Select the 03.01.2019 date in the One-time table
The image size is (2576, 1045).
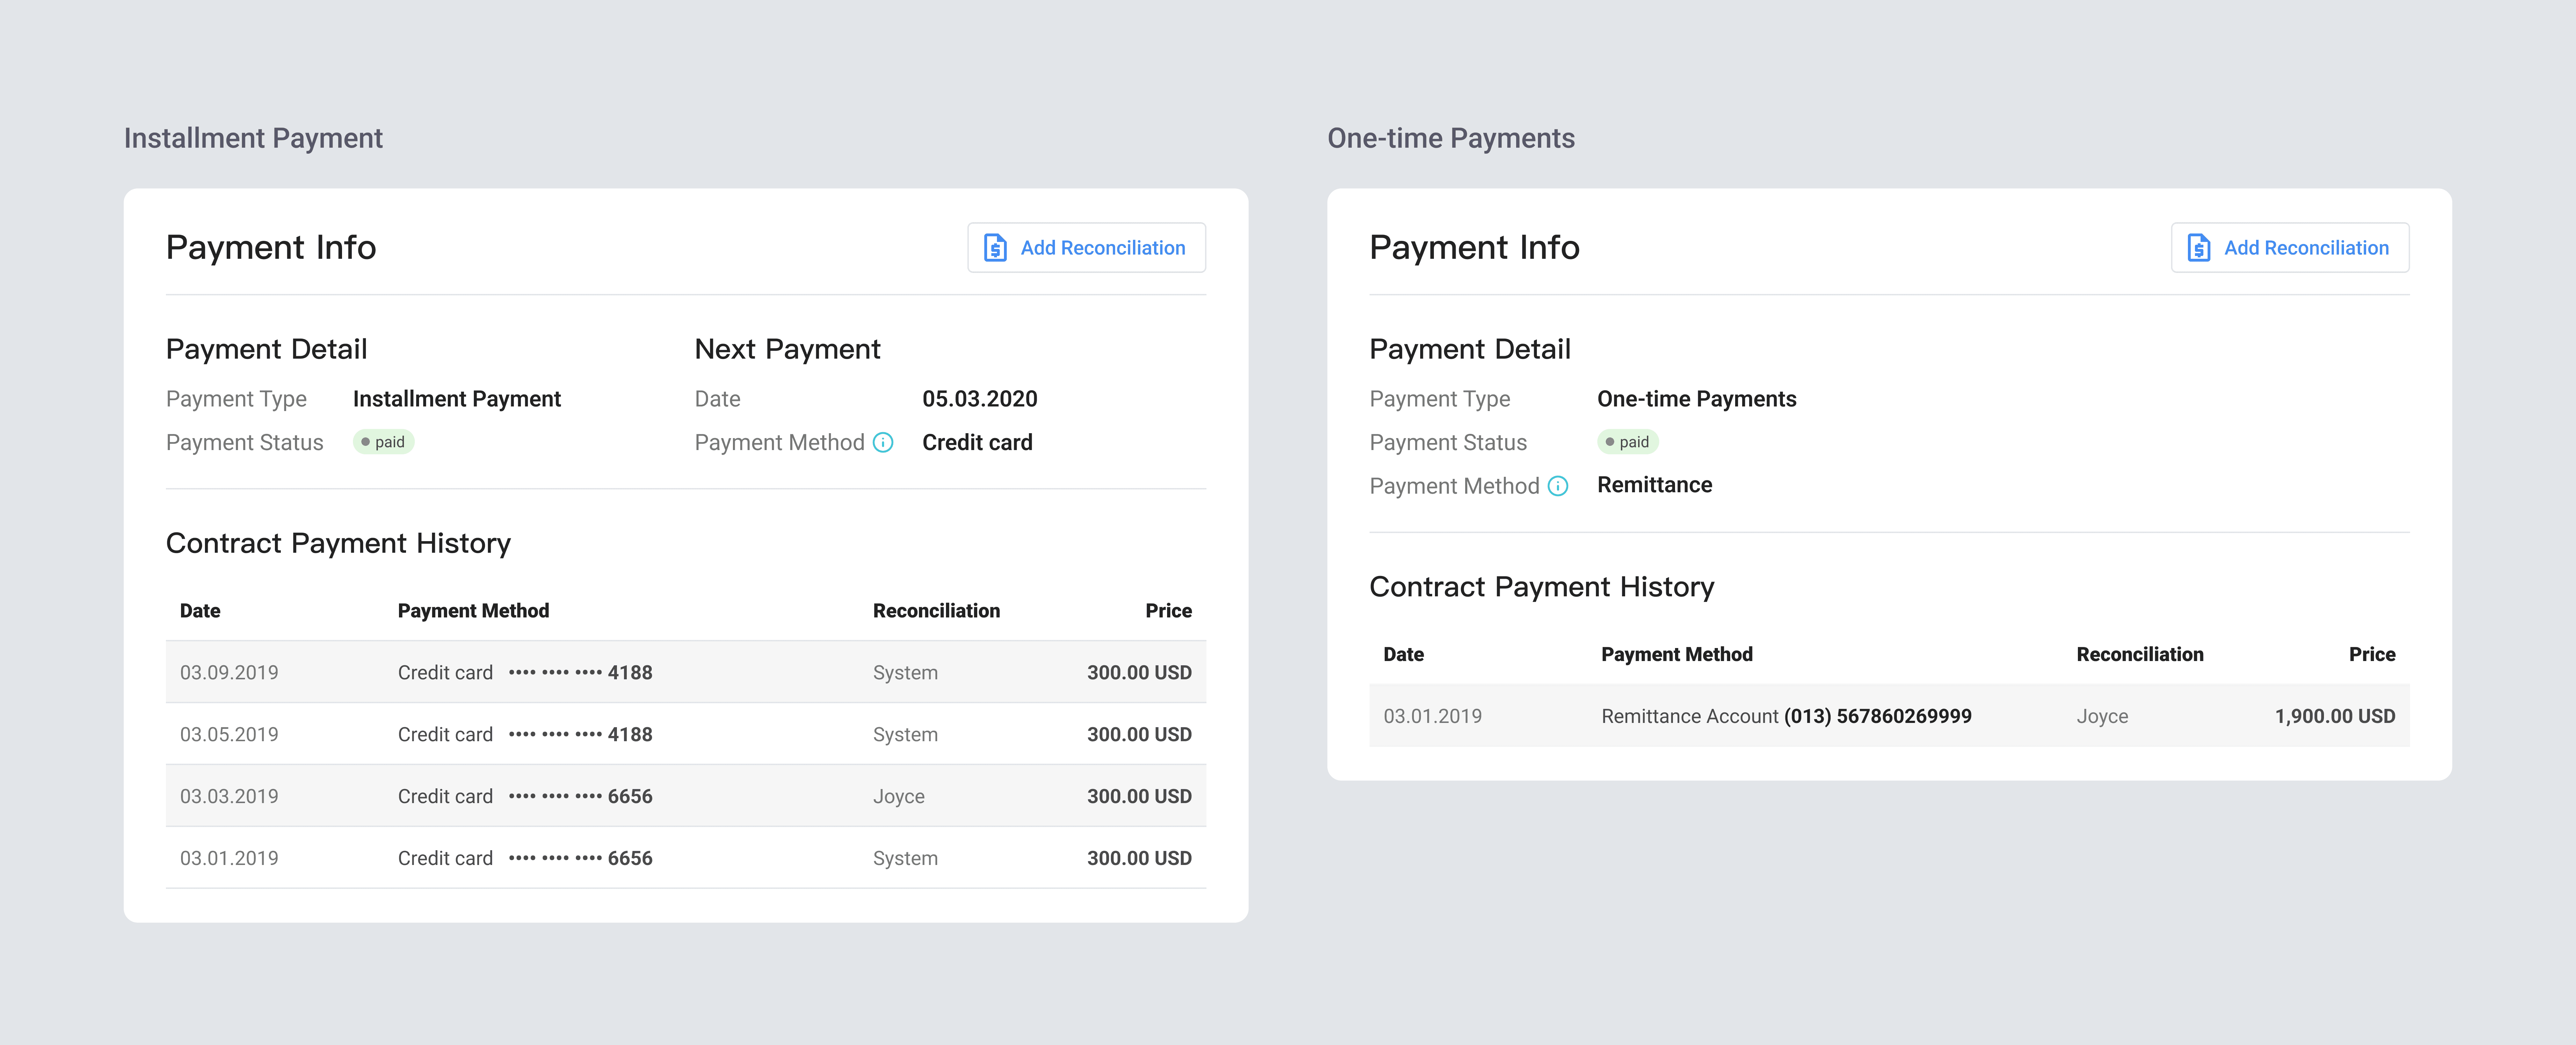(x=1433, y=716)
